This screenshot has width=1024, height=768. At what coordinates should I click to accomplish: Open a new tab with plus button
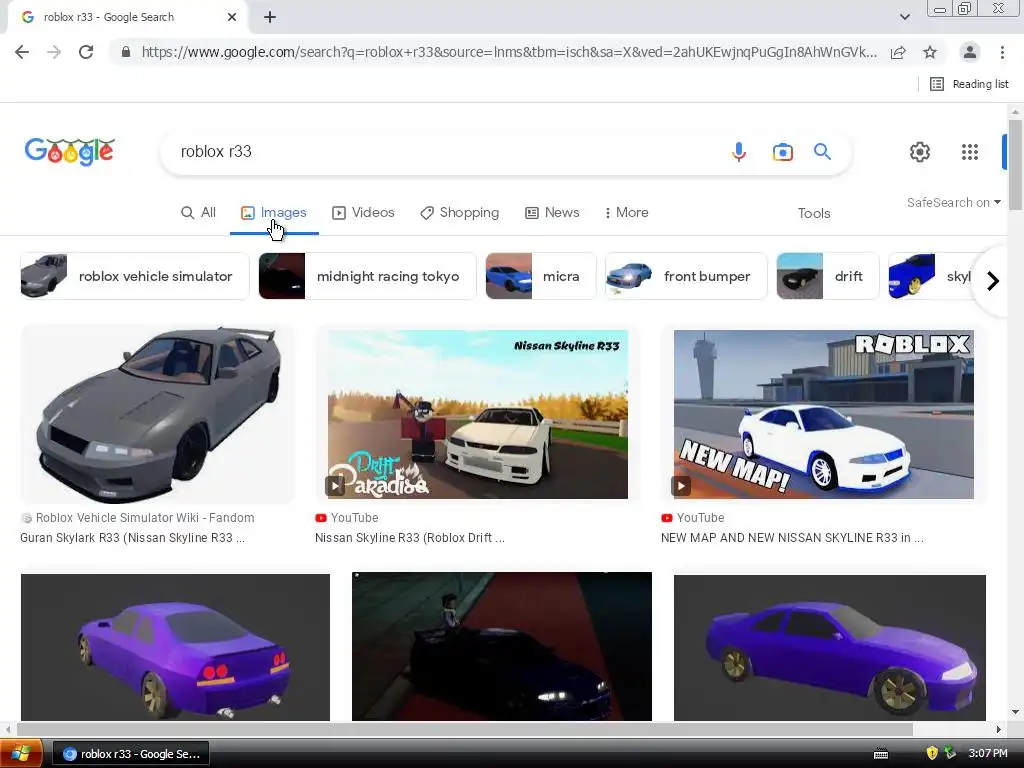coord(270,18)
